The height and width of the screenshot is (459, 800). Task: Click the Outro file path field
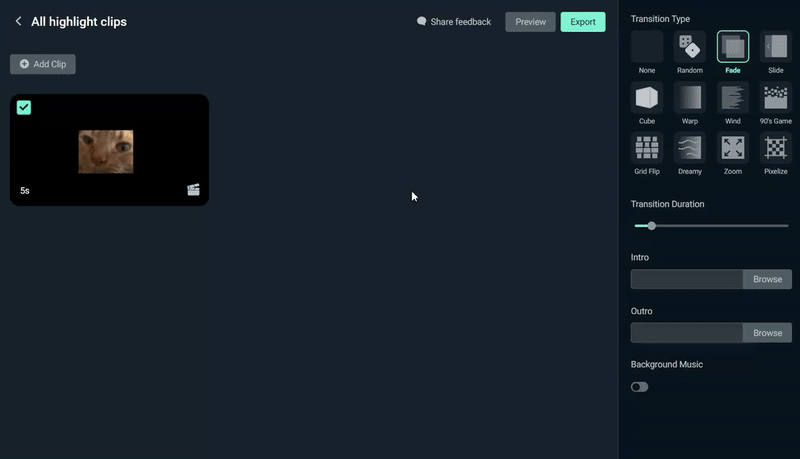[687, 333]
